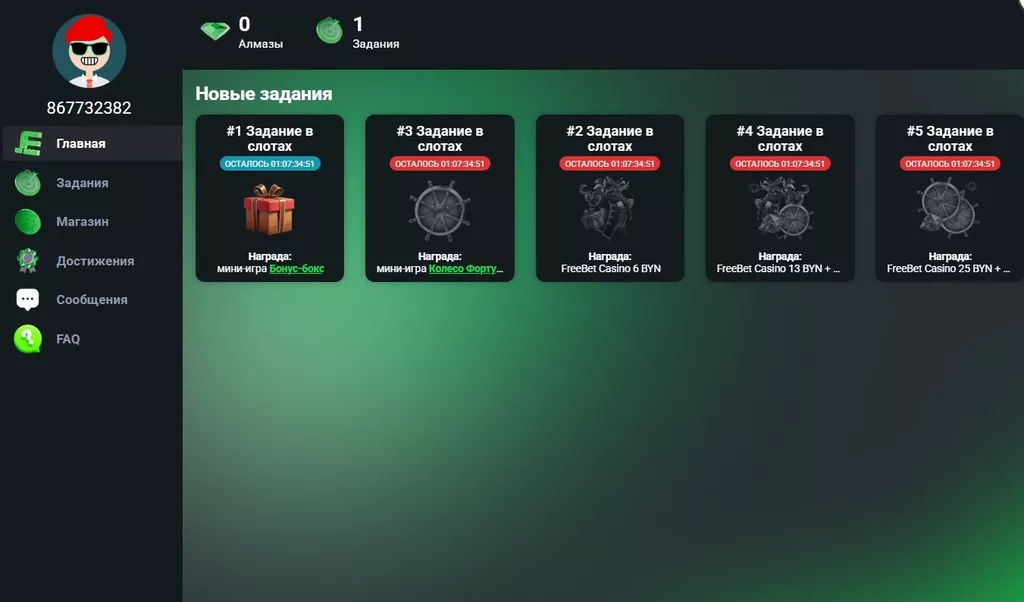Open task card #5 Задание в слотах
This screenshot has height=602, width=1024.
949,198
